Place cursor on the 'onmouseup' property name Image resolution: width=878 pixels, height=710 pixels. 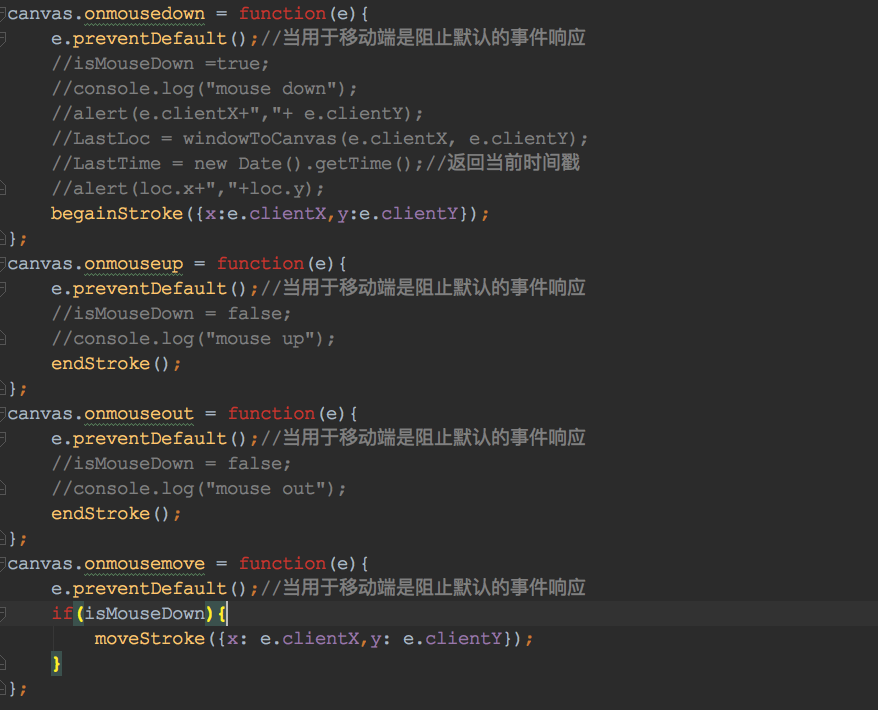point(134,263)
